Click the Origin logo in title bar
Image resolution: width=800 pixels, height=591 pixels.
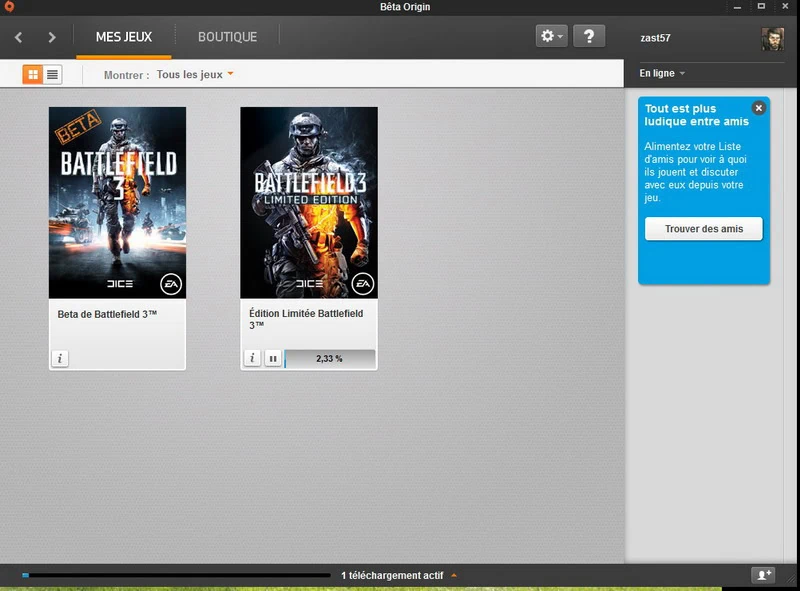pyautogui.click(x=9, y=9)
